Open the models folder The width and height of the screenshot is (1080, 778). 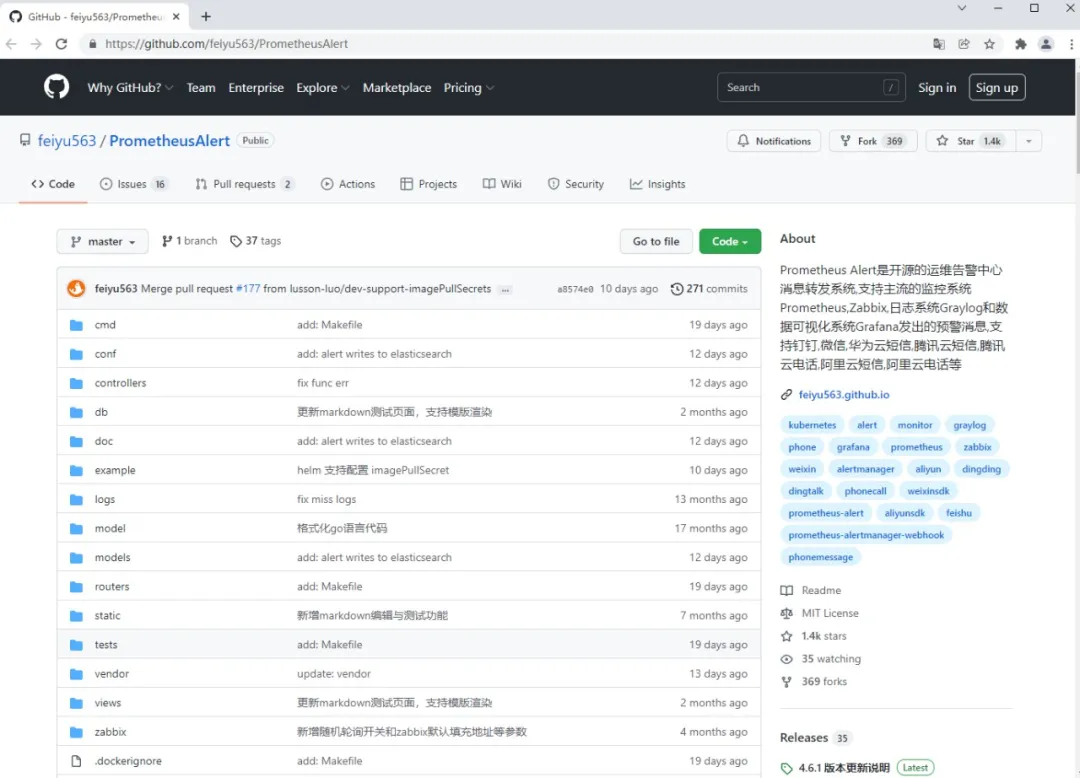(112, 558)
